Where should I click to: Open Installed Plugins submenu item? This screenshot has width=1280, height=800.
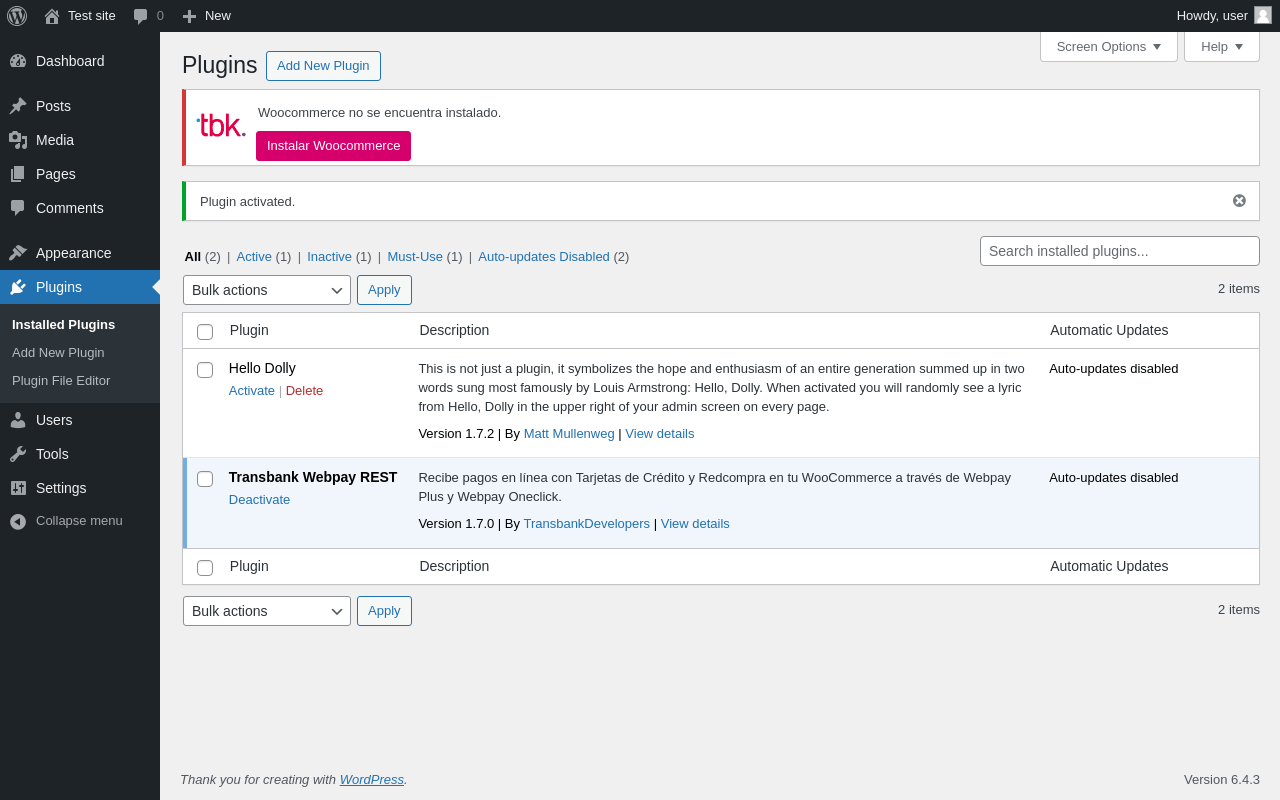(63, 325)
